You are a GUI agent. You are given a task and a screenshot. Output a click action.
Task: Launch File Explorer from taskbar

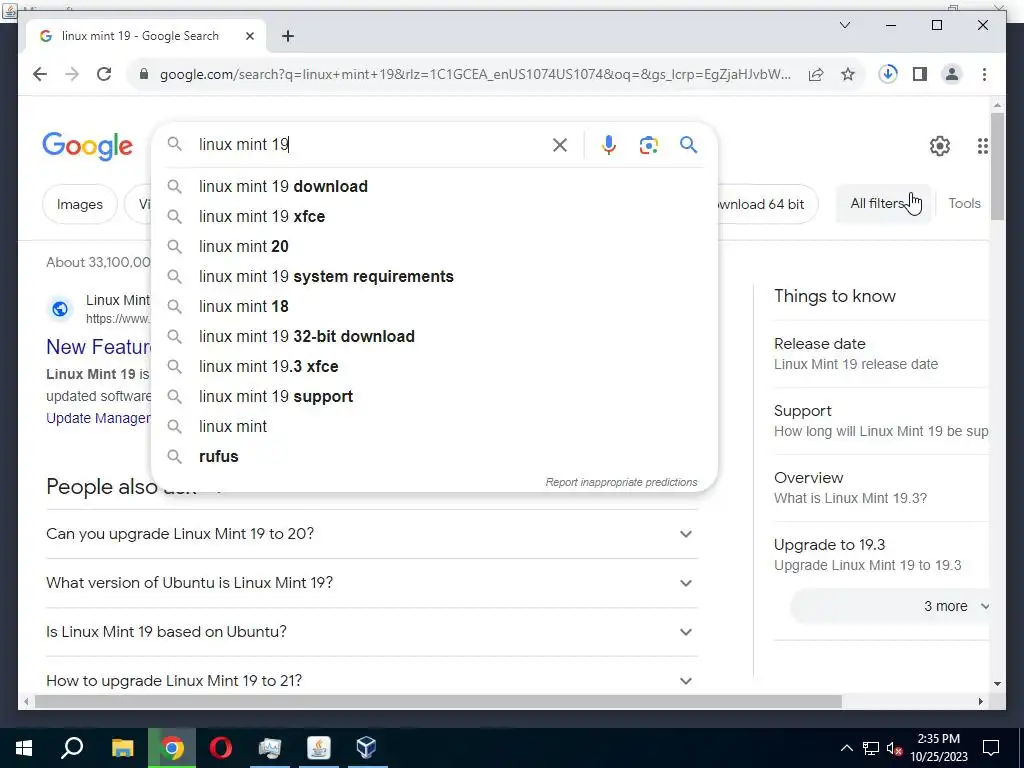click(x=122, y=748)
